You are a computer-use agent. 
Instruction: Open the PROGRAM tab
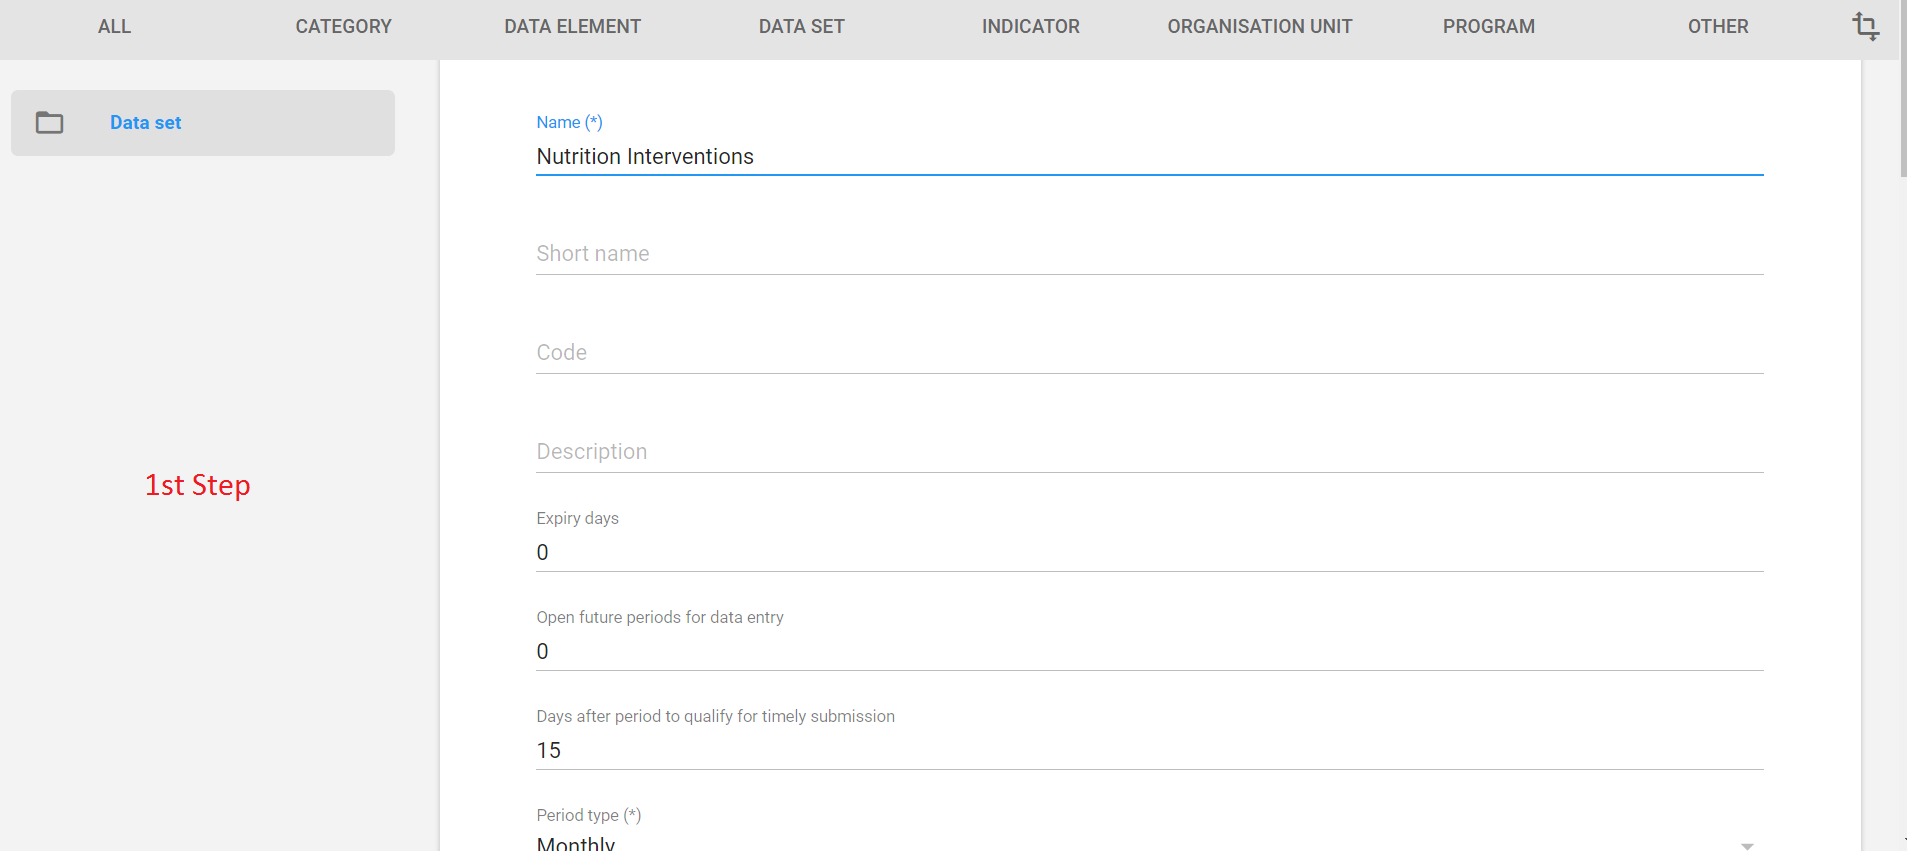coord(1488,27)
